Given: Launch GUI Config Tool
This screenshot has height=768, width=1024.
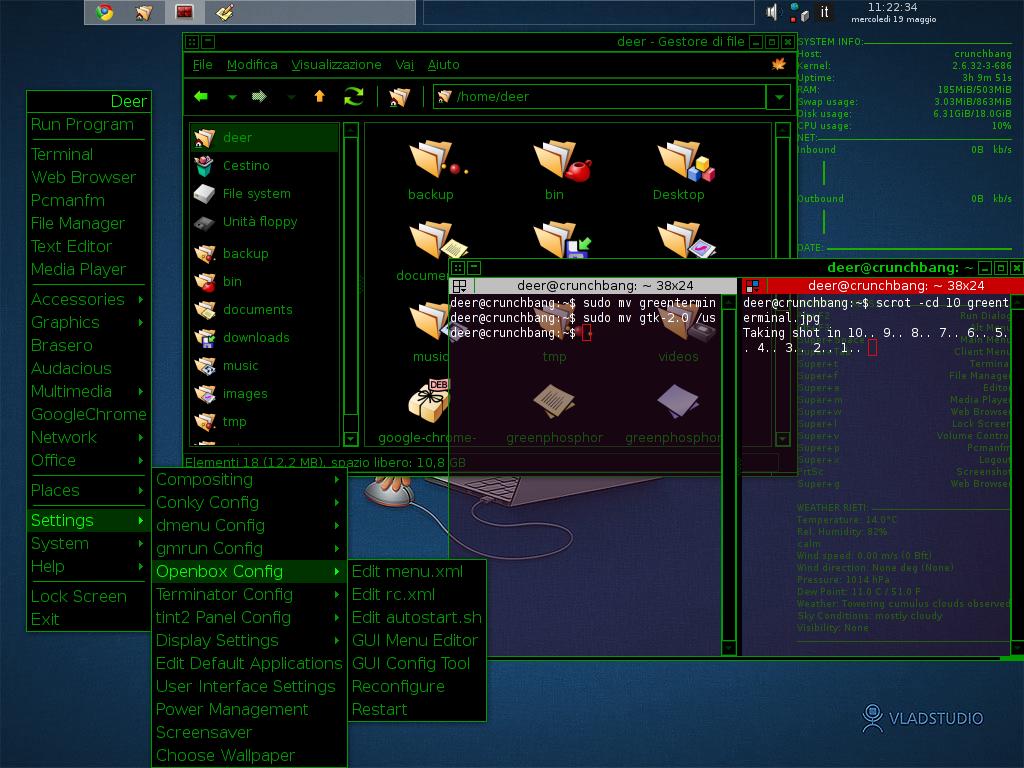Looking at the screenshot, I should click(x=417, y=664).
